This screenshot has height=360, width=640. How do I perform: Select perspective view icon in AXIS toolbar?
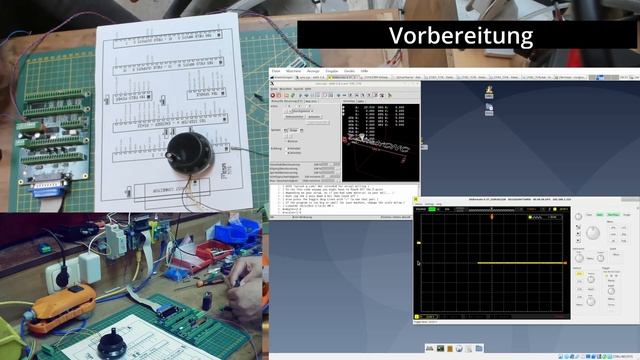[376, 95]
